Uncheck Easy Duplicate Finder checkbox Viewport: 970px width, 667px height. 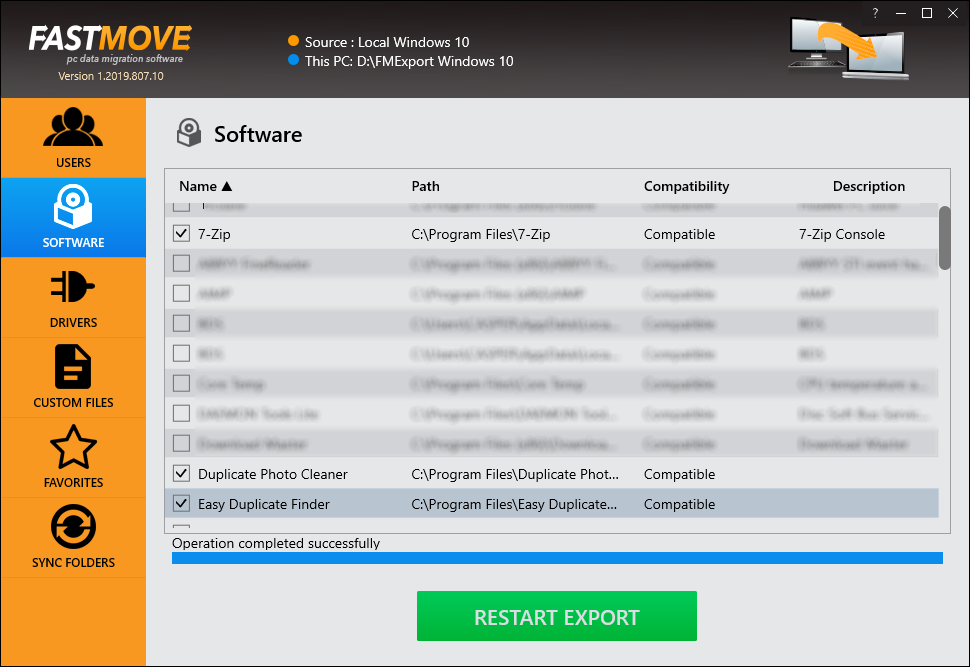click(x=181, y=503)
